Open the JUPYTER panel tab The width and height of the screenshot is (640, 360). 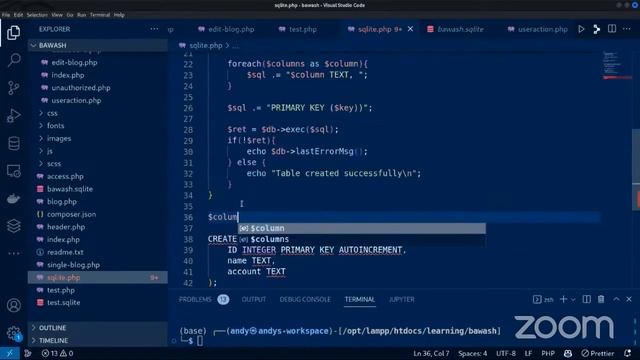(x=402, y=299)
